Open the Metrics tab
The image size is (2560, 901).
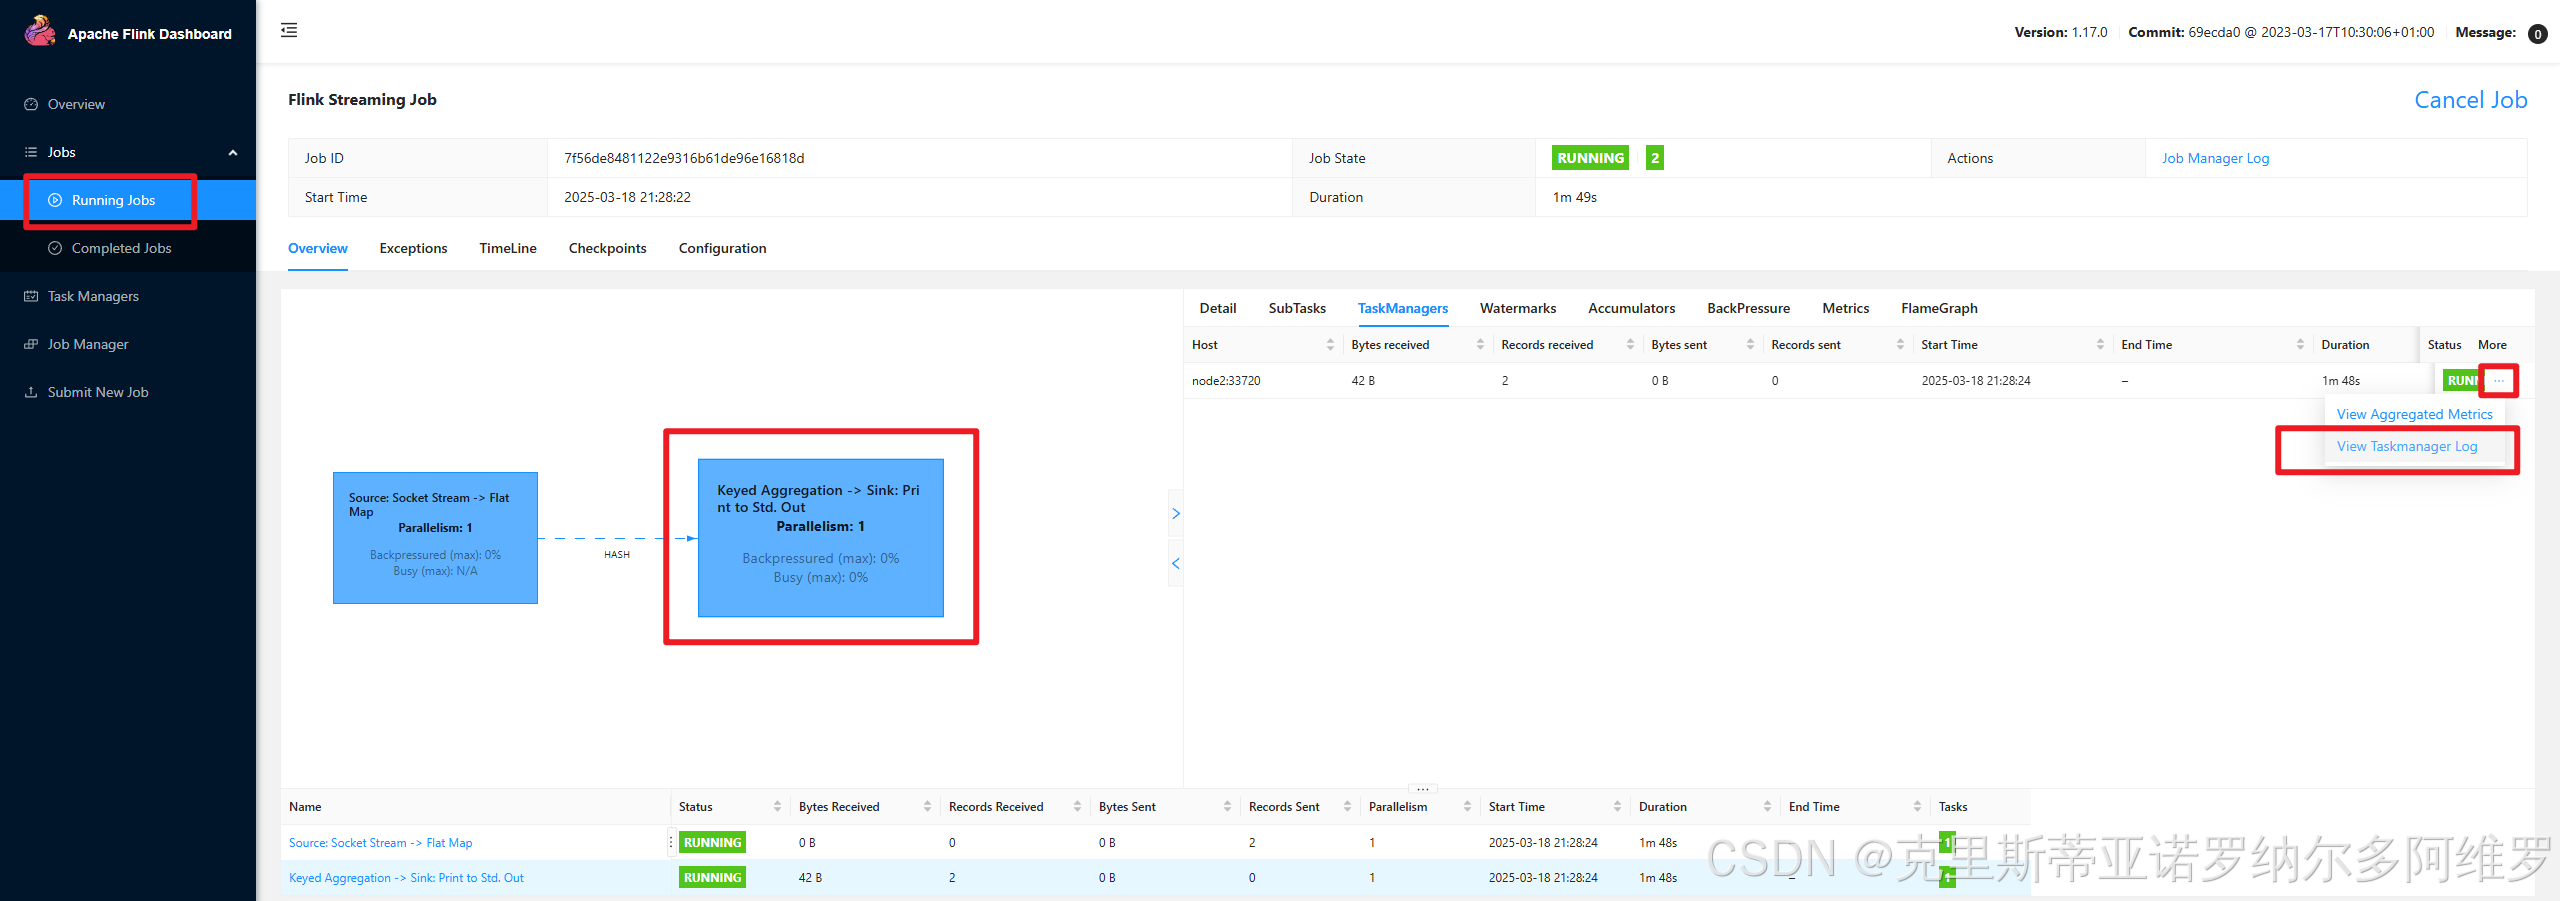pos(1845,308)
